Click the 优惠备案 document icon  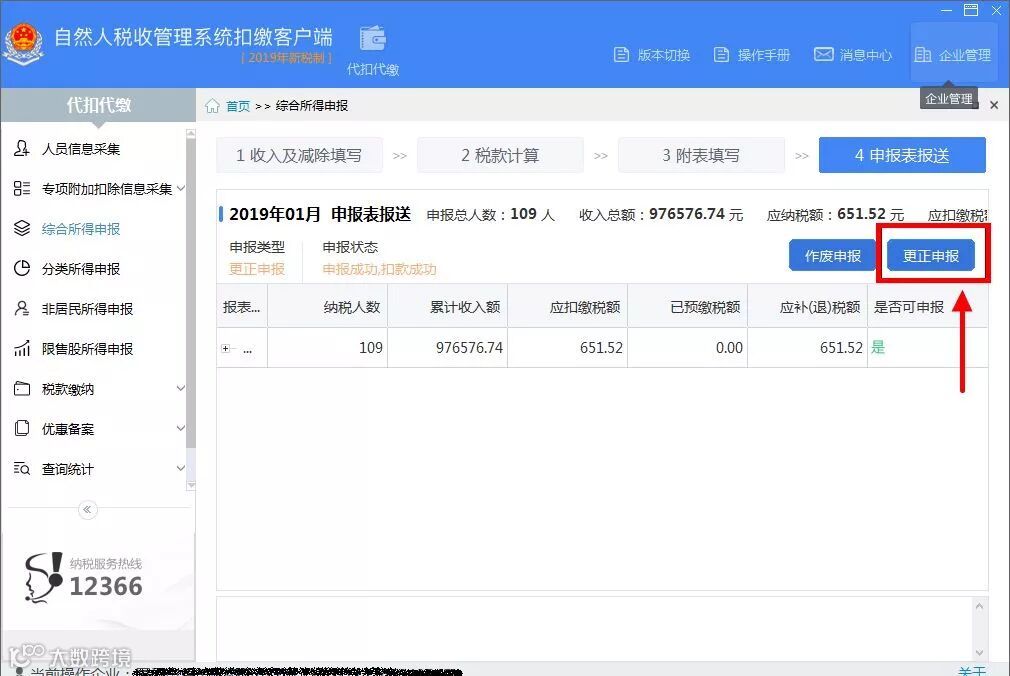[21, 429]
